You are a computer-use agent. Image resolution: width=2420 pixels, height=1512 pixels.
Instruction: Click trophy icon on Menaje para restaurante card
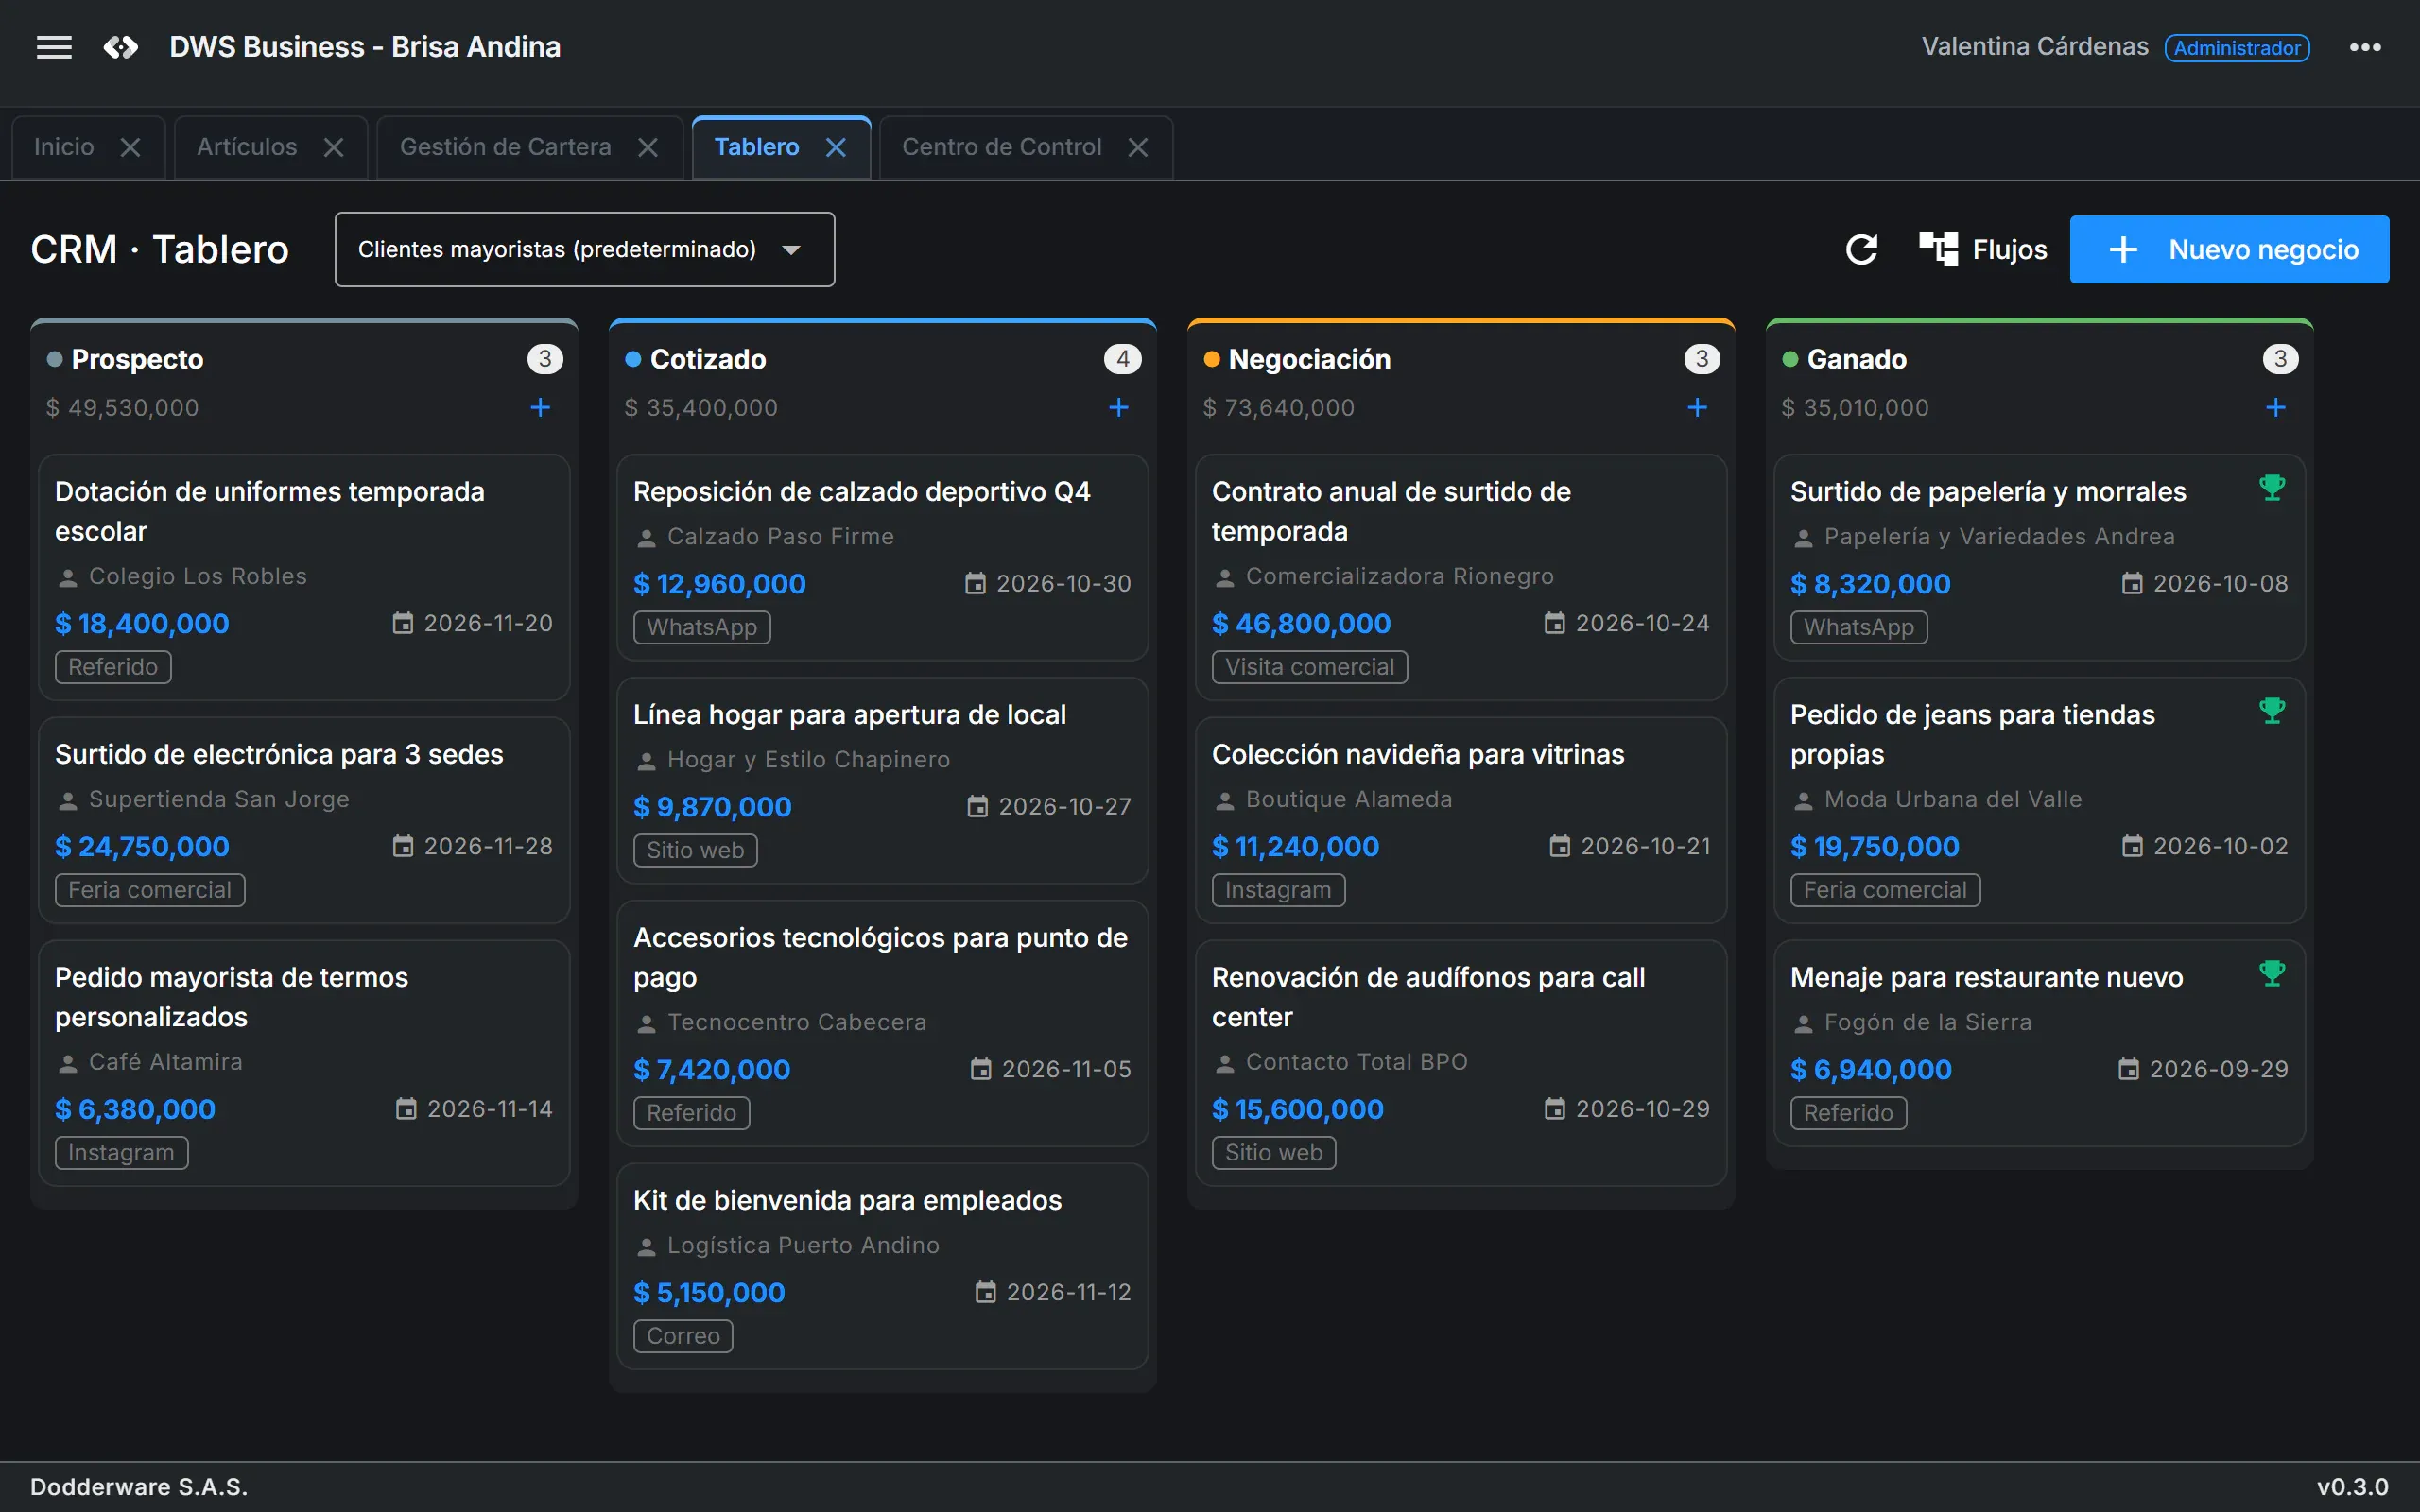click(2272, 973)
